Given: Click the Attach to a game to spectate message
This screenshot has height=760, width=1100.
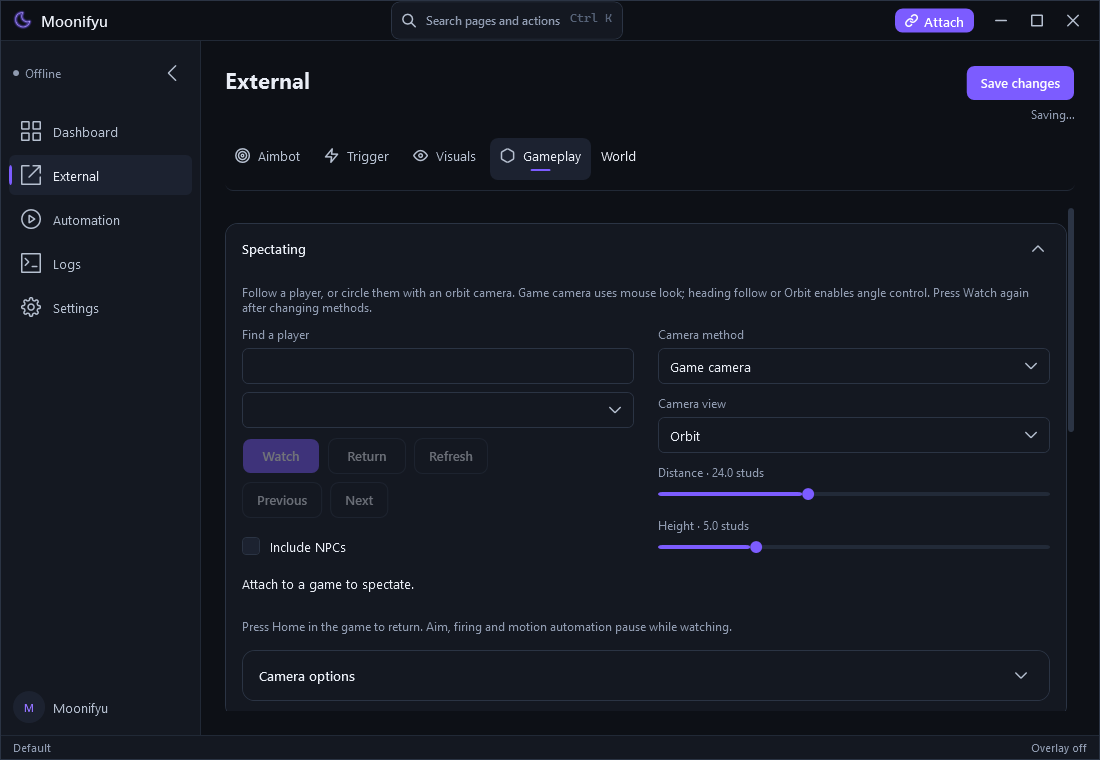Looking at the screenshot, I should (x=328, y=585).
